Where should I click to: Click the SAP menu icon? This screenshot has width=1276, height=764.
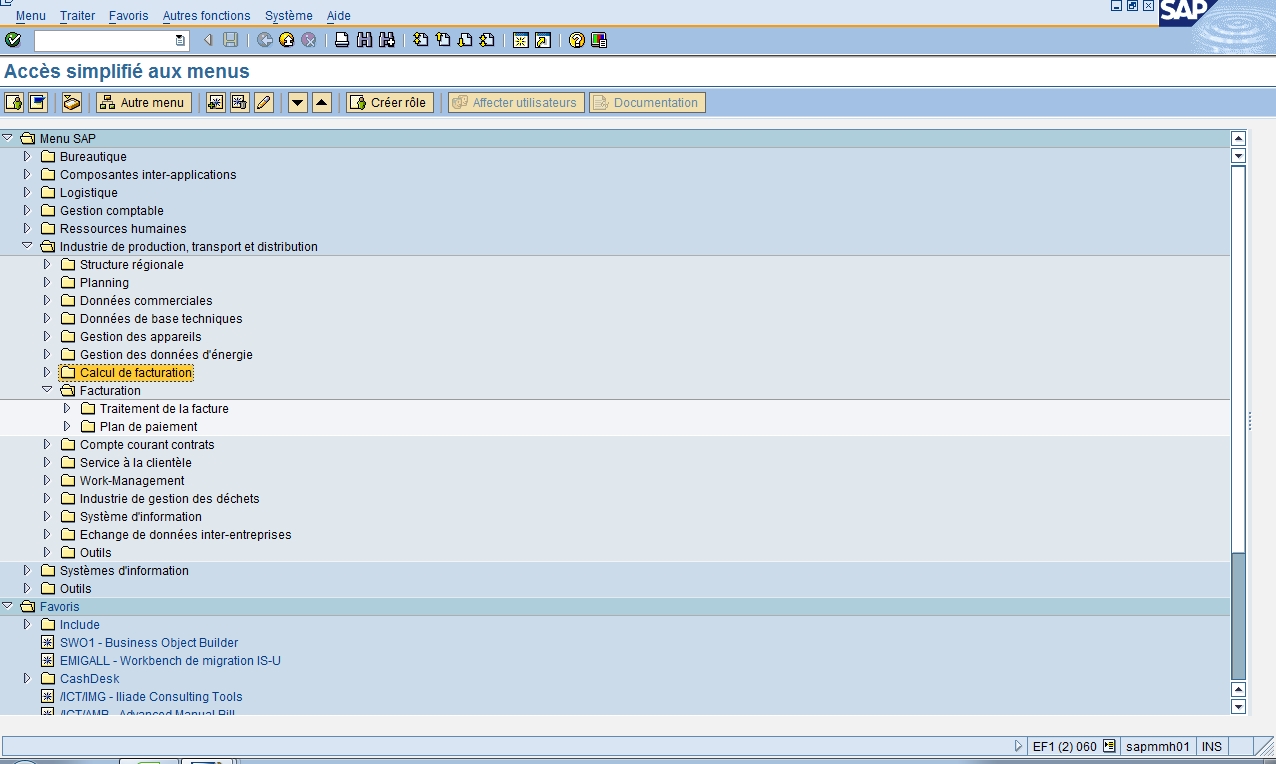tap(38, 102)
